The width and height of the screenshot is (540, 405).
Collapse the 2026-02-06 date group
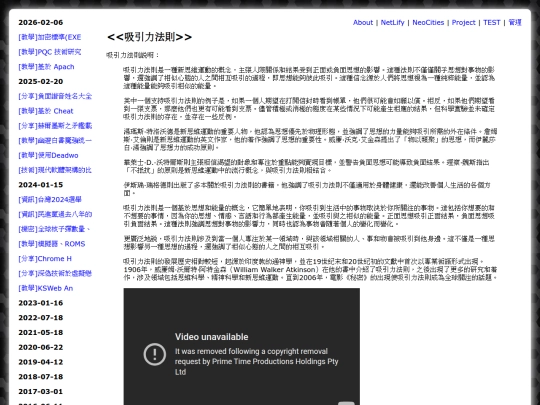coord(41,22)
